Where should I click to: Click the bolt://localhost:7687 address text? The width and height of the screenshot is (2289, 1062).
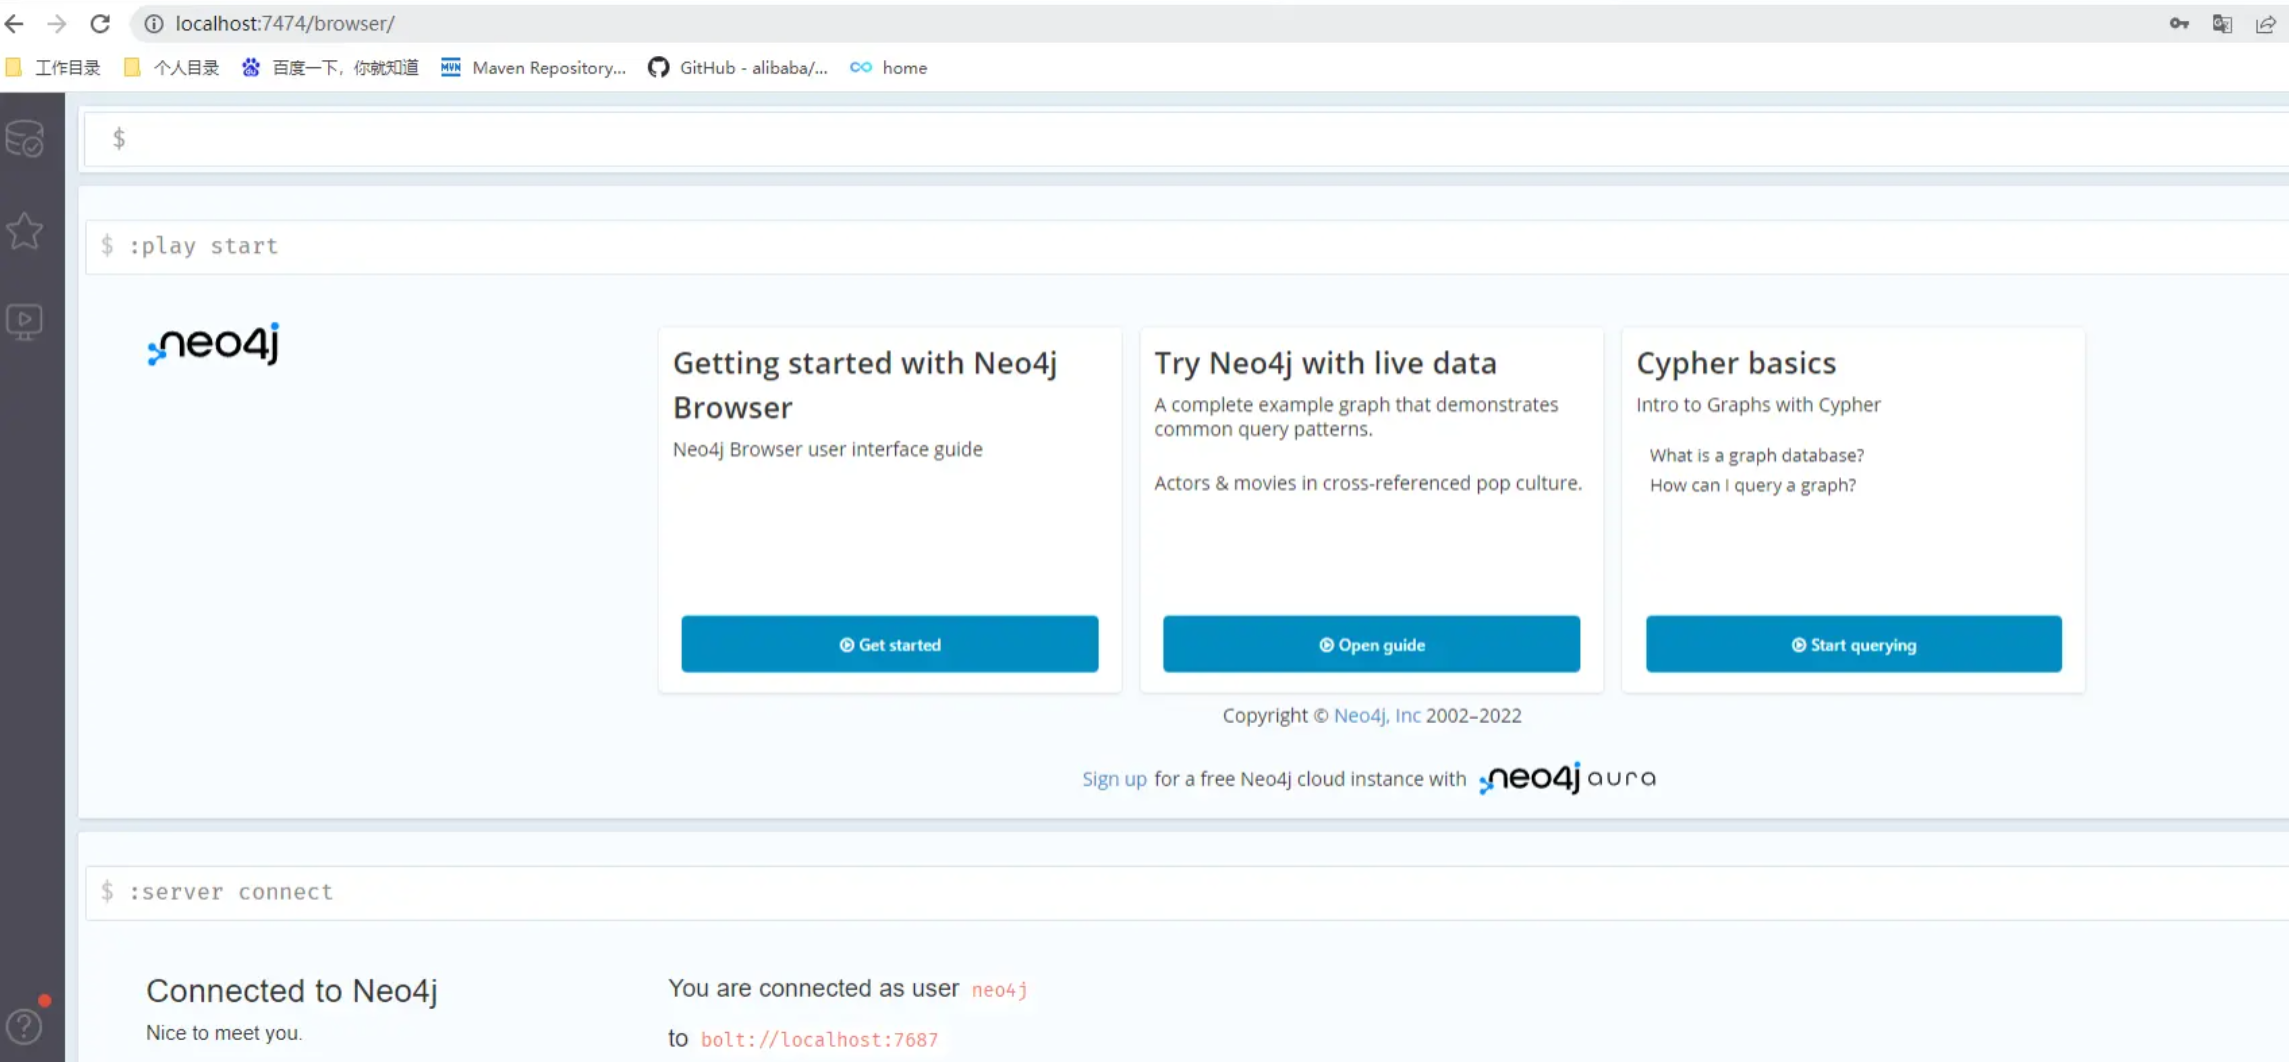tap(819, 1040)
